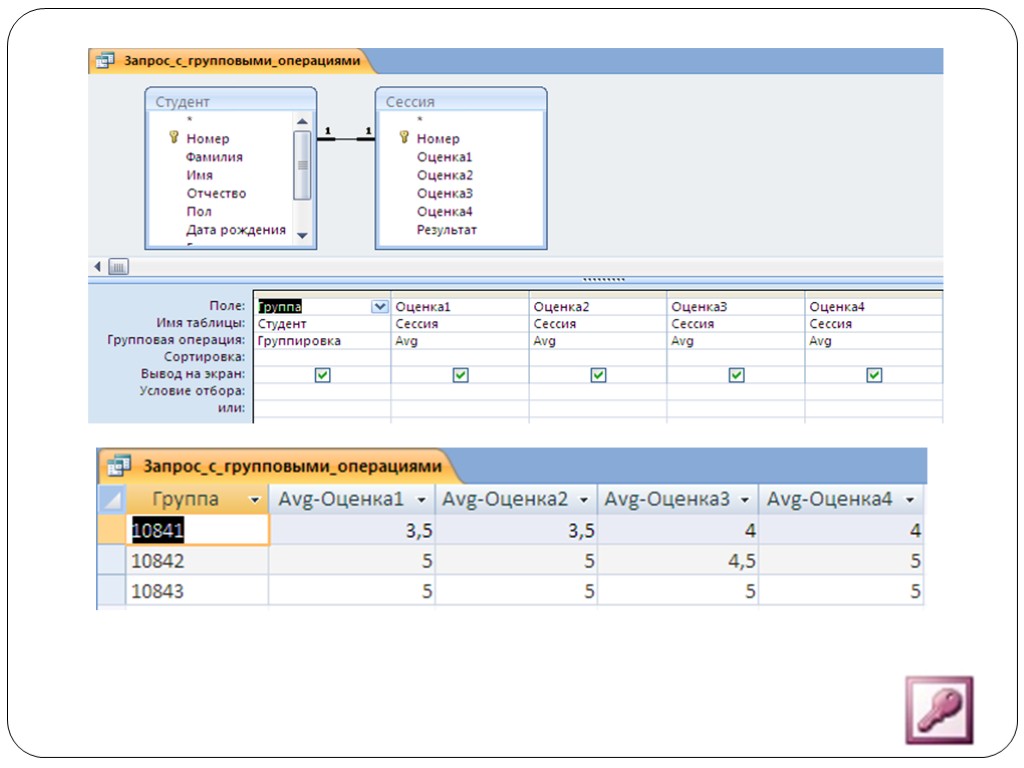Viewport: 1024px width, 768px height.
Task: Uncheck display checkbox for Группа column
Action: pyautogui.click(x=322, y=375)
